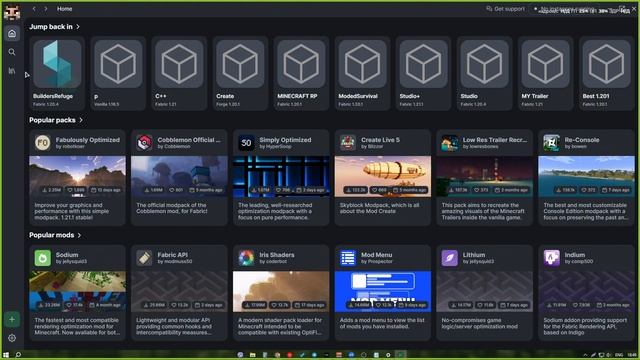Open the Indium mod title
This screenshot has width=640, height=360.
[575, 255]
